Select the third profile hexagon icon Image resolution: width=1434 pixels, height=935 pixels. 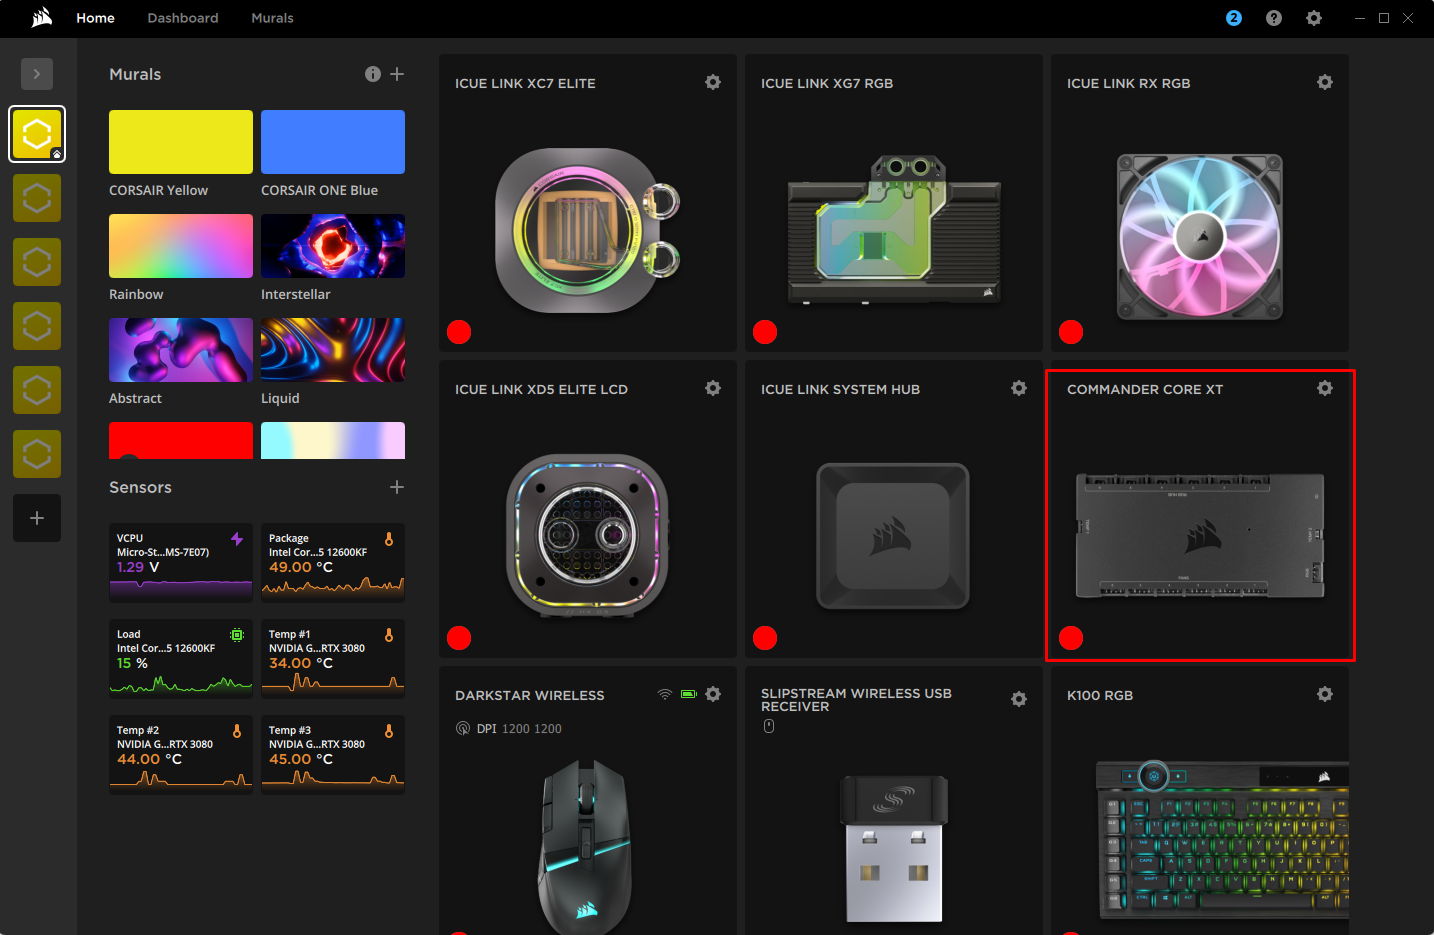point(37,262)
